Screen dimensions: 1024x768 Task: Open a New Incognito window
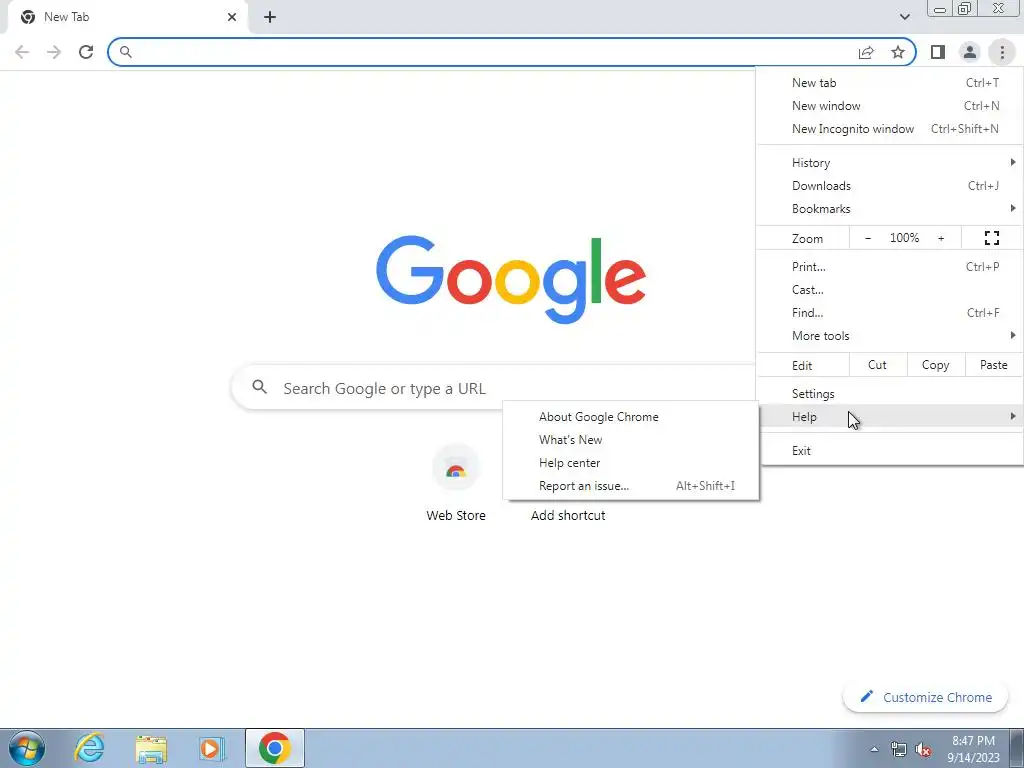pos(890,129)
